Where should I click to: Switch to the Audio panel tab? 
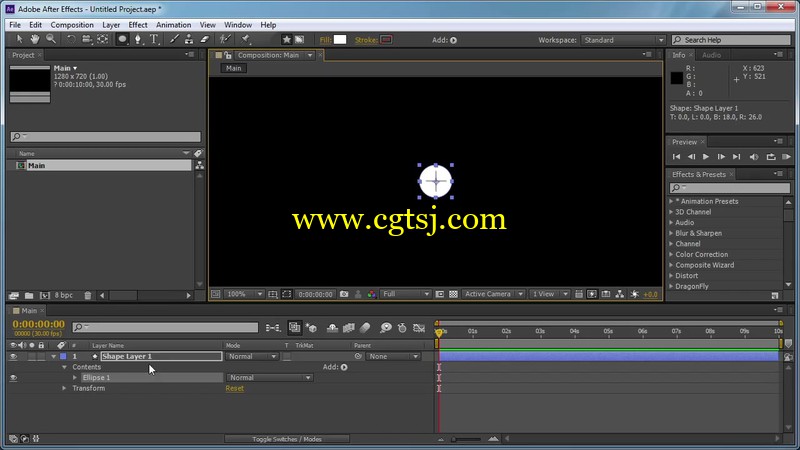711,55
